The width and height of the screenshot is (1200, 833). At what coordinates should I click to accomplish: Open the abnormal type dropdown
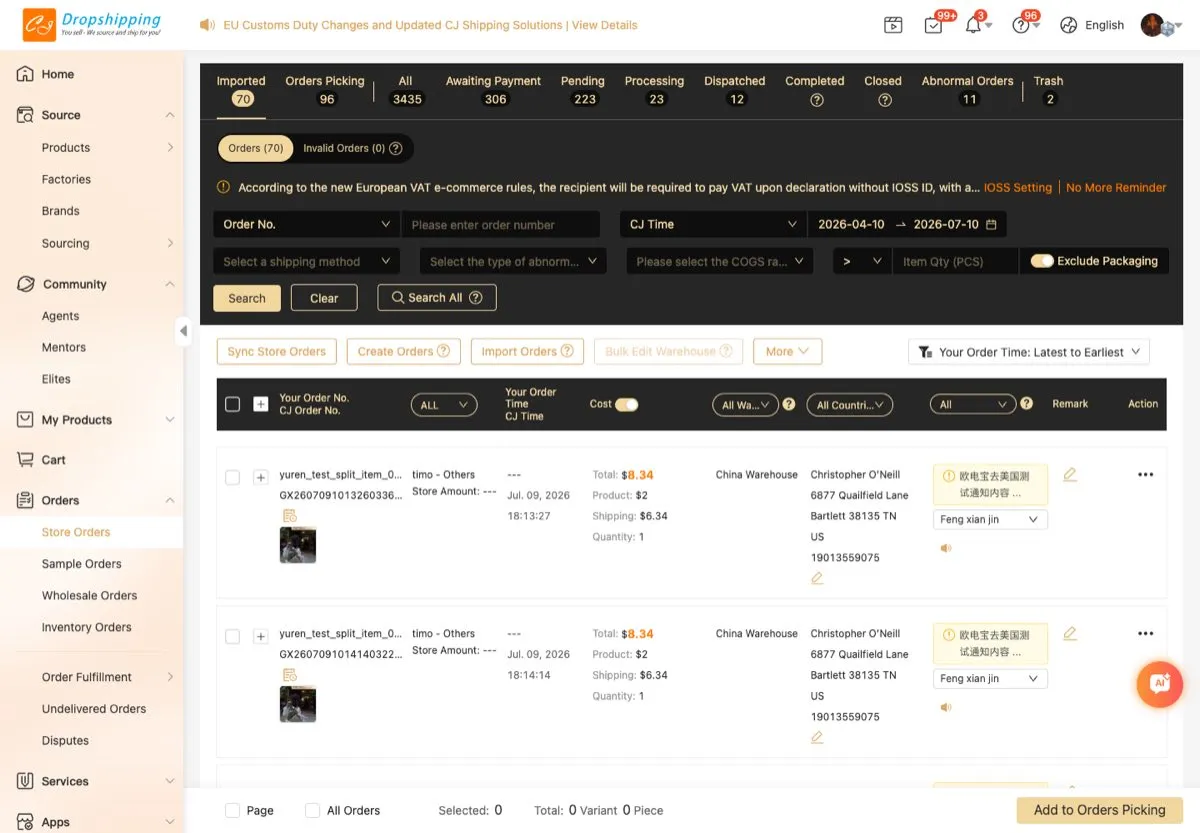(513, 261)
